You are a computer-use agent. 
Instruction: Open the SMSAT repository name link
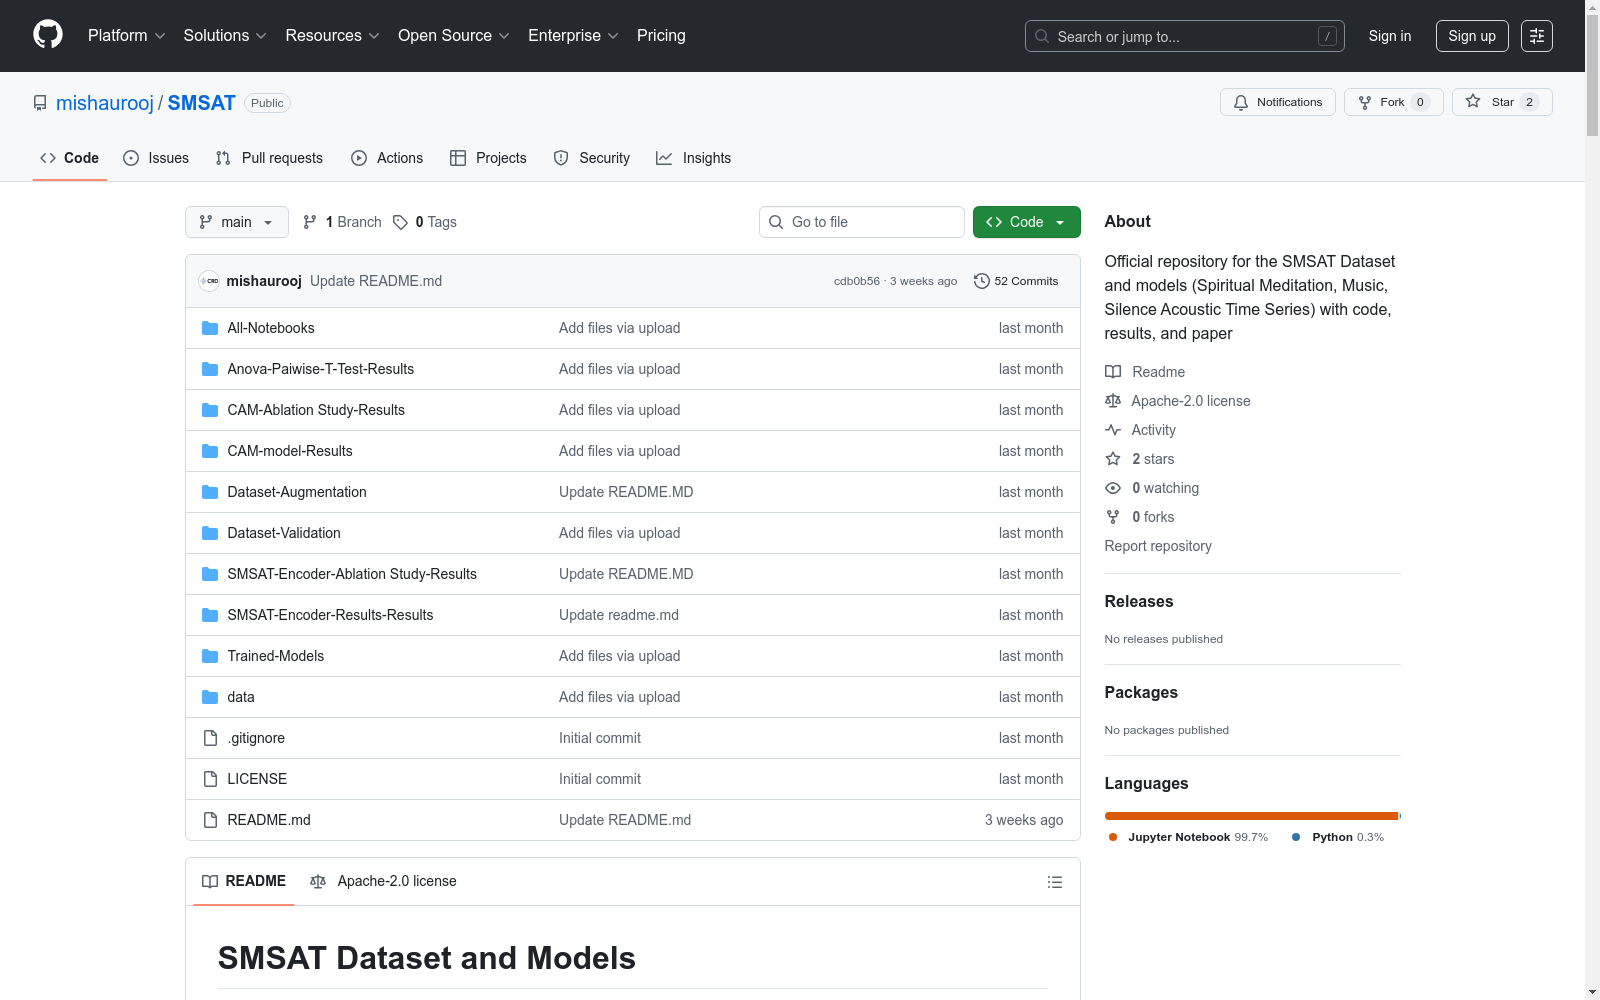tap(202, 103)
